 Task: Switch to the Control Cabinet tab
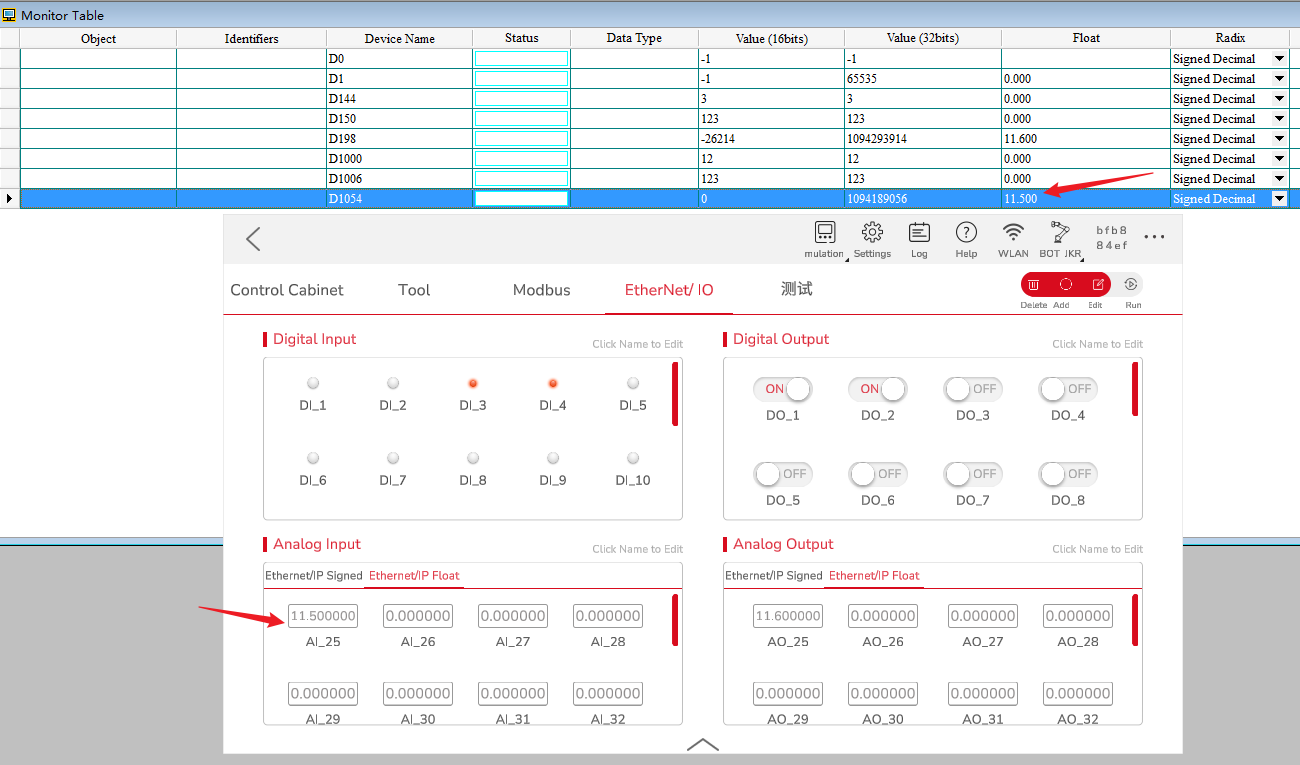[x=287, y=290]
